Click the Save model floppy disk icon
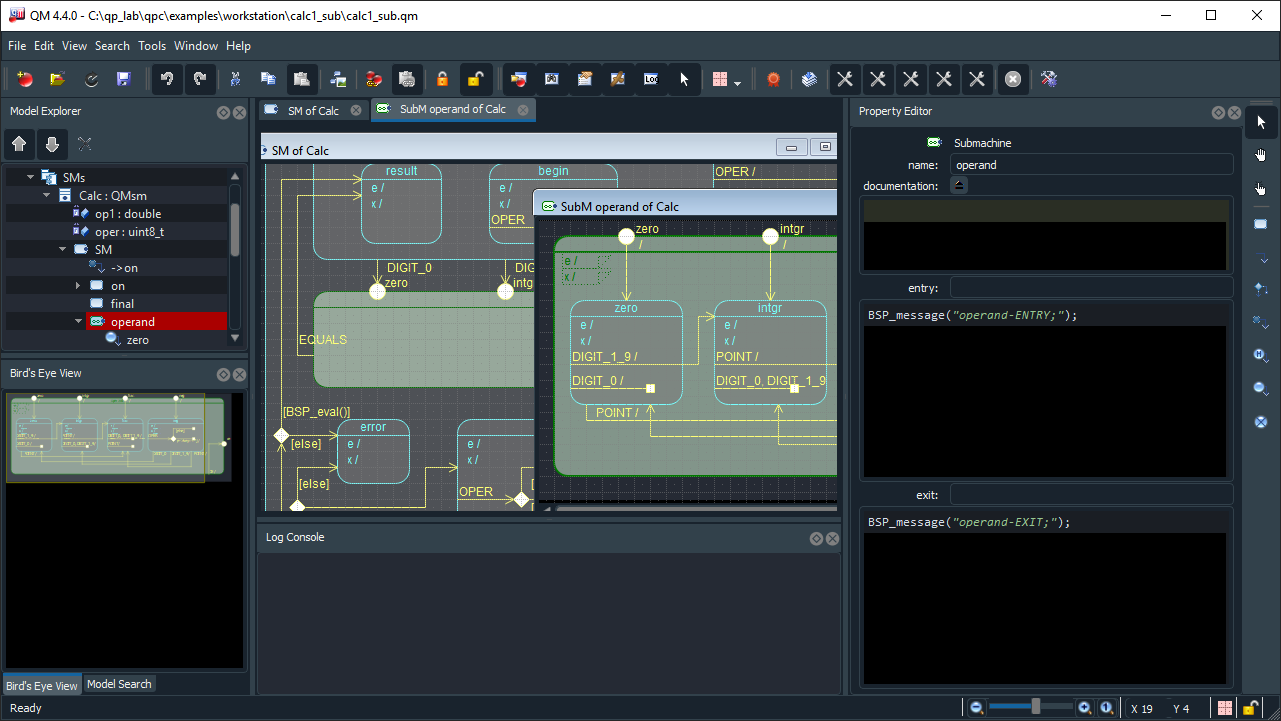This screenshot has width=1281, height=721. [124, 79]
